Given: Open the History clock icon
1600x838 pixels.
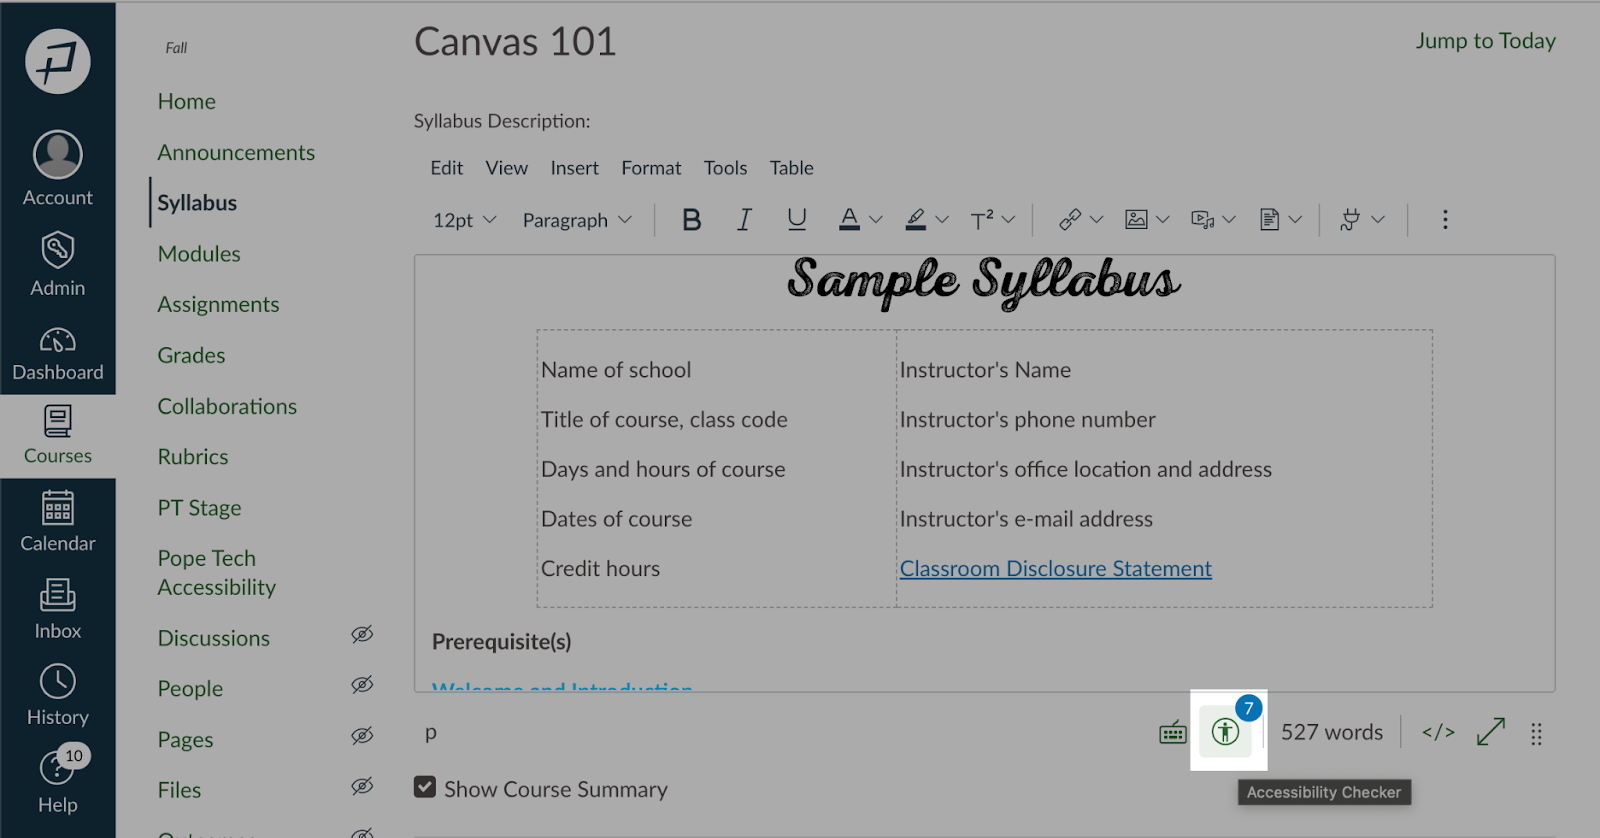Looking at the screenshot, I should coord(58,682).
